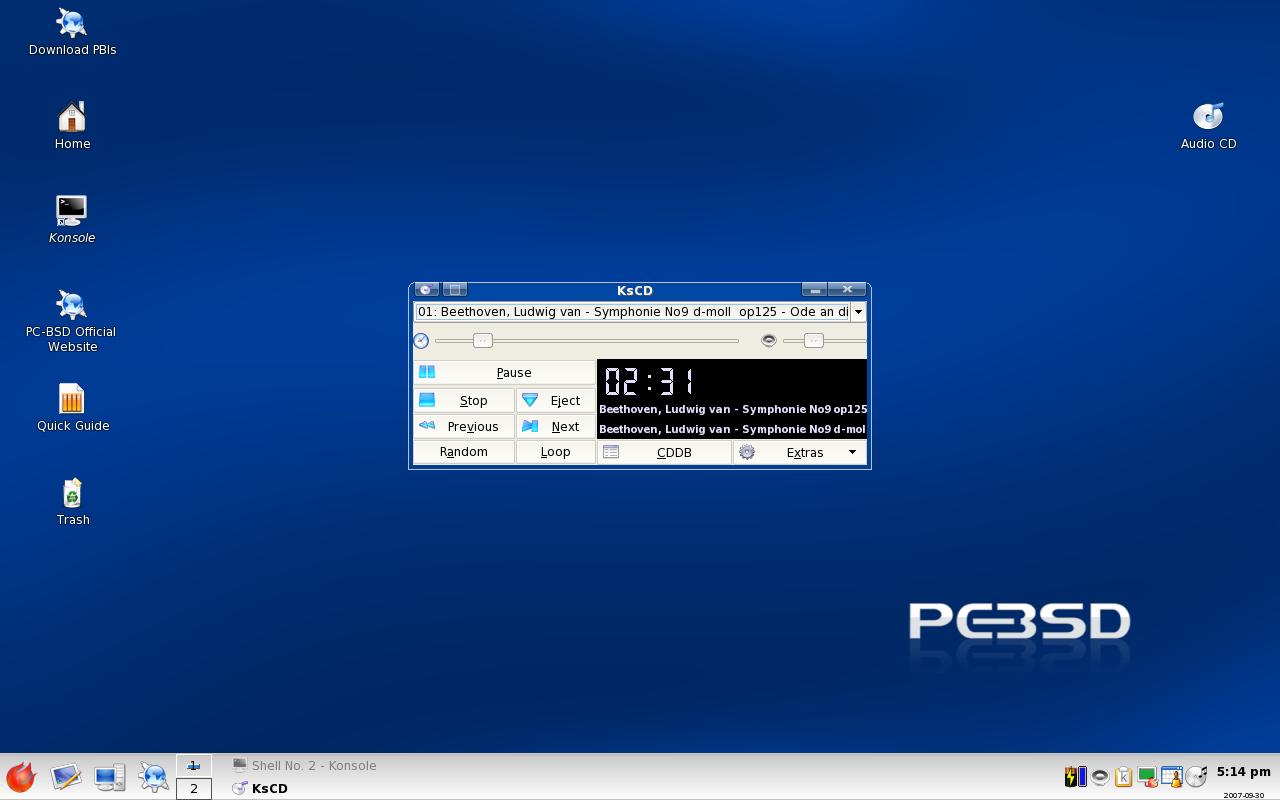Screen dimensions: 1280x800
Task: Skip to the Next track
Action: [x=556, y=426]
